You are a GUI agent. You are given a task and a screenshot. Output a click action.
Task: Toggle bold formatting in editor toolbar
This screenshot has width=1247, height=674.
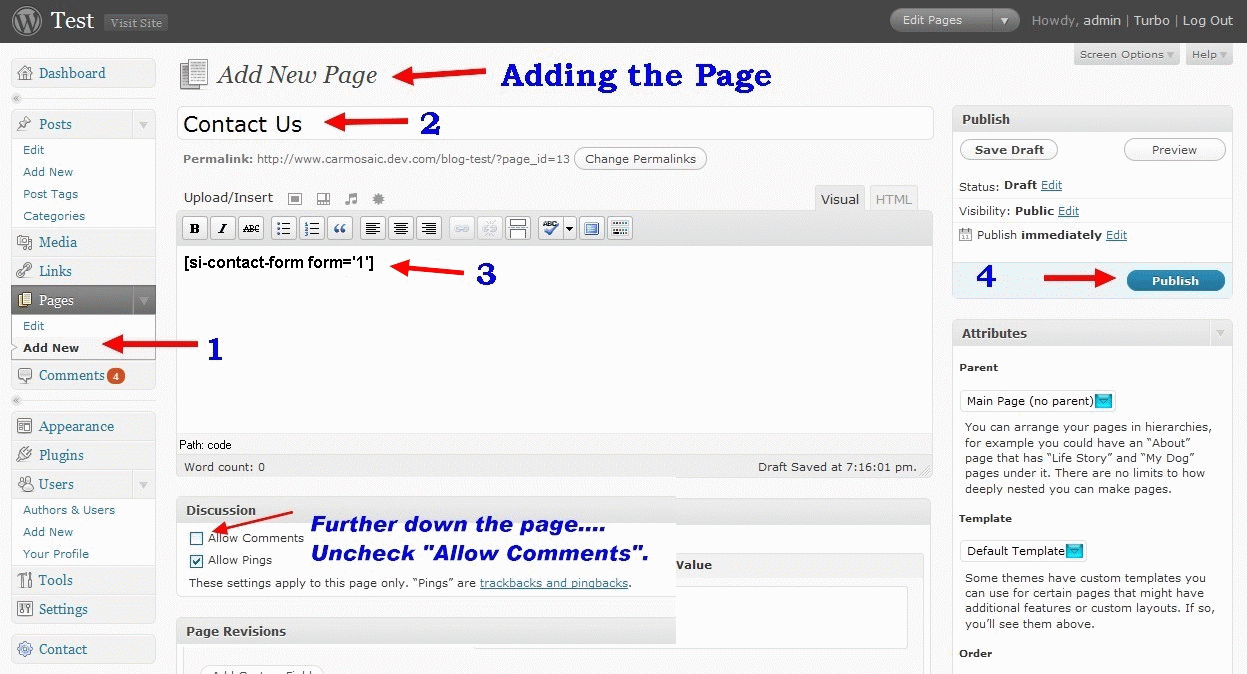coord(195,229)
